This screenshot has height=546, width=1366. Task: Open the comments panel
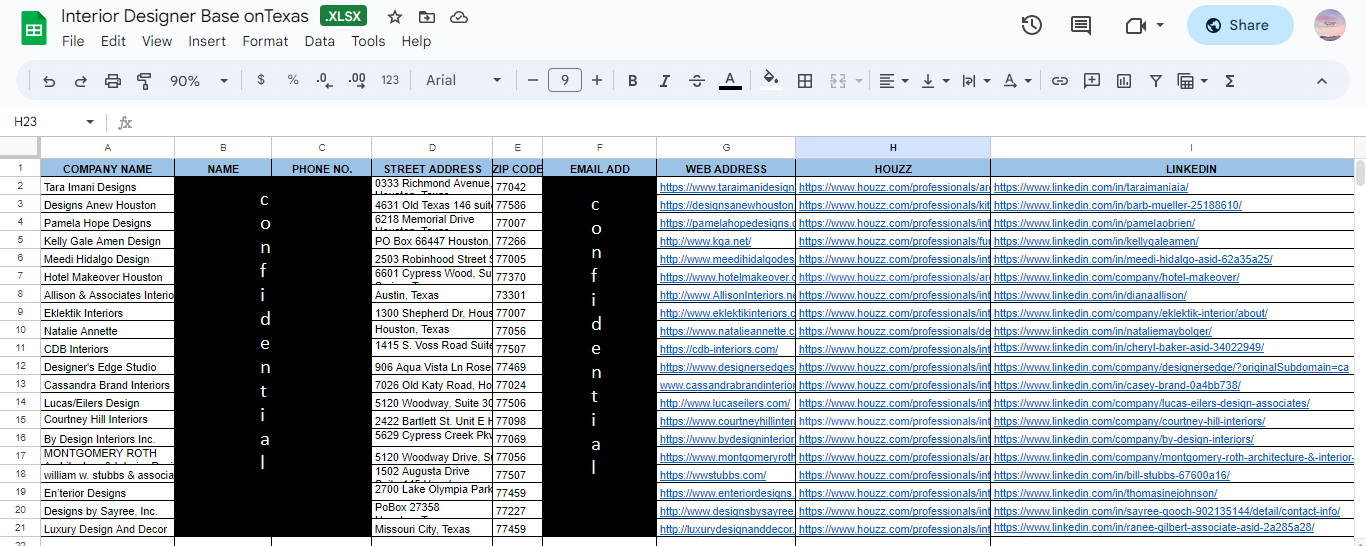[1081, 26]
